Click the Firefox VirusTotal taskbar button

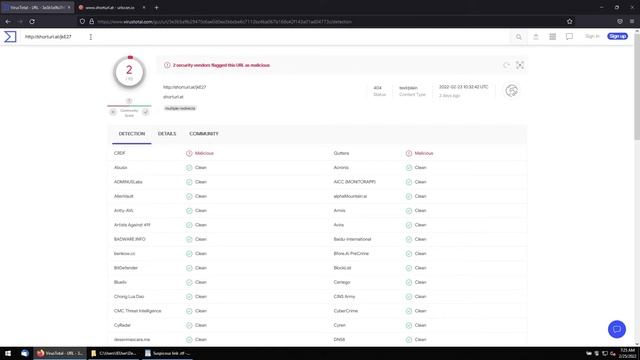tap(60, 353)
